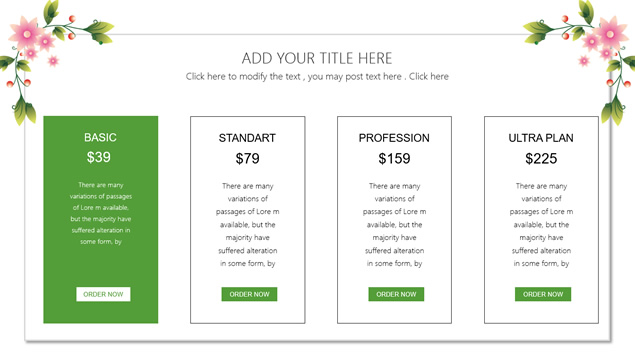Image resolution: width=635 pixels, height=361 pixels.
Task: Select the ULTRA PLAN heading
Action: pyautogui.click(x=541, y=138)
